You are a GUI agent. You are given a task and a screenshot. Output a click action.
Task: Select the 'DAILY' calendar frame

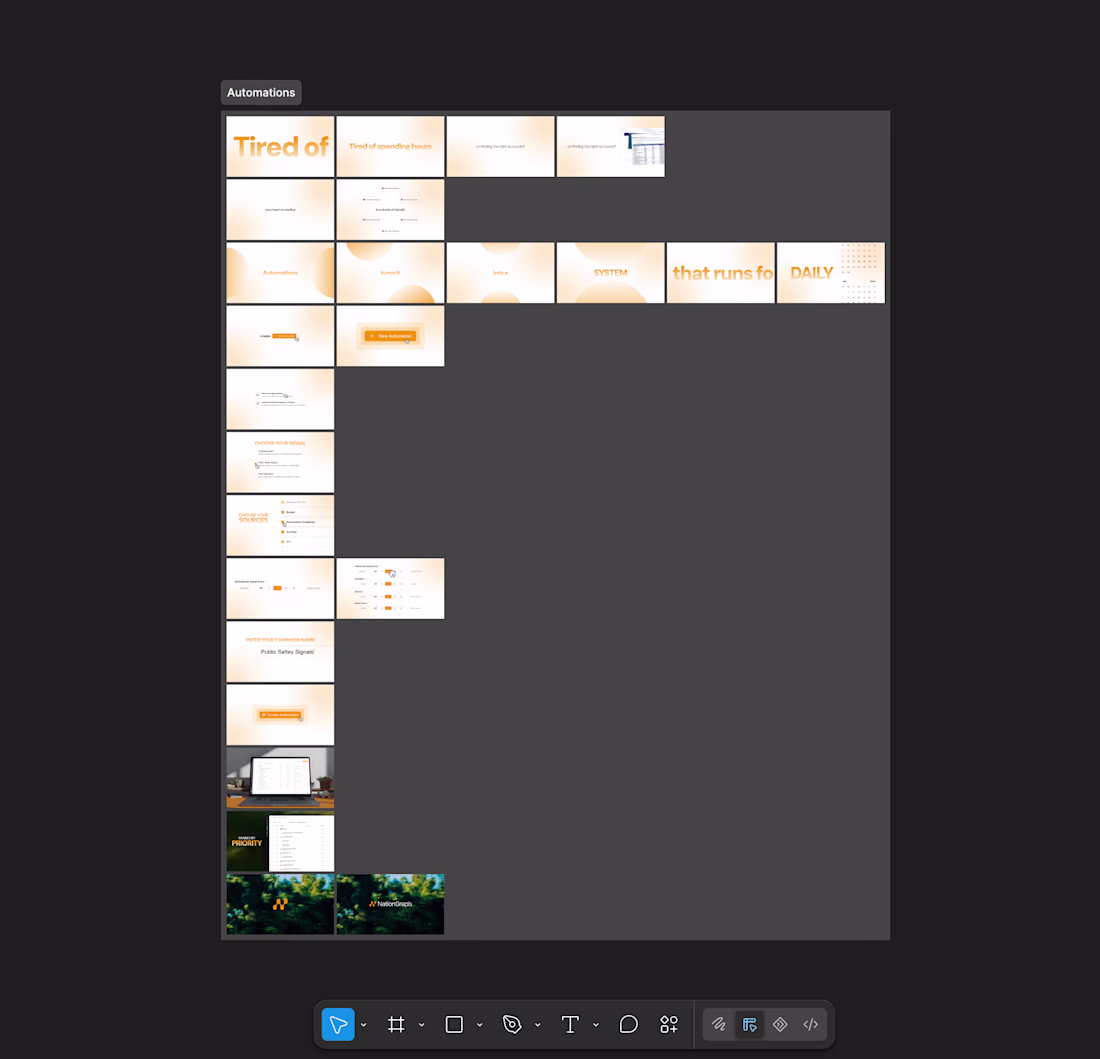click(831, 273)
